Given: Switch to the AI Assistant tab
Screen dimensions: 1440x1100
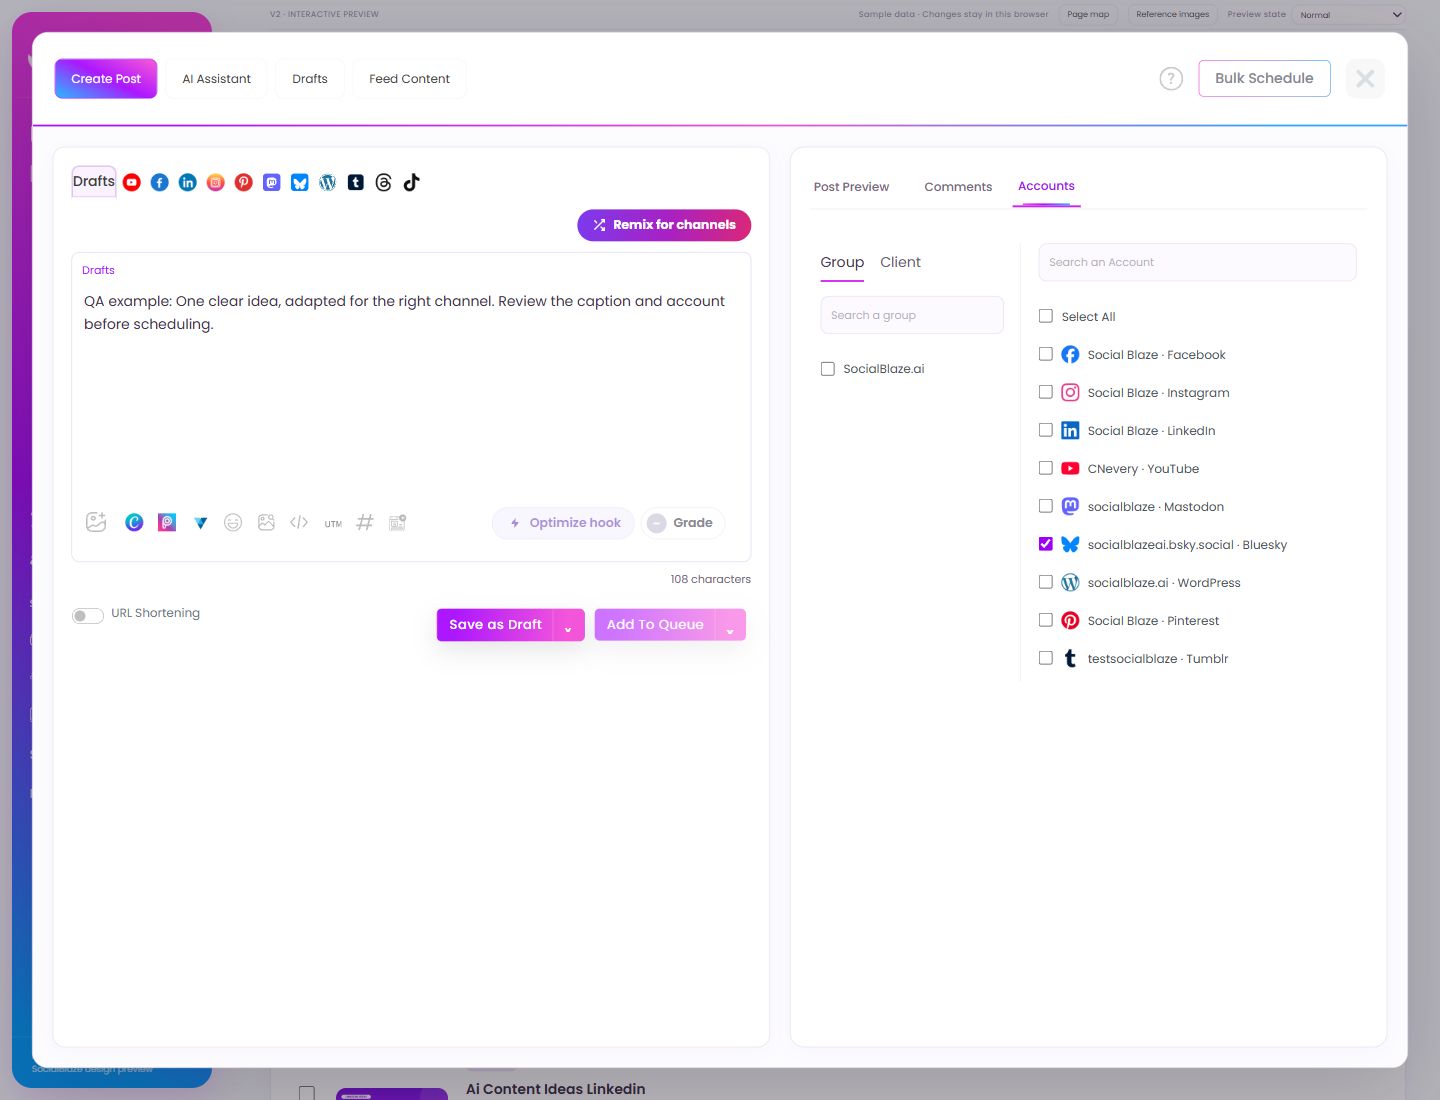Looking at the screenshot, I should pyautogui.click(x=217, y=79).
